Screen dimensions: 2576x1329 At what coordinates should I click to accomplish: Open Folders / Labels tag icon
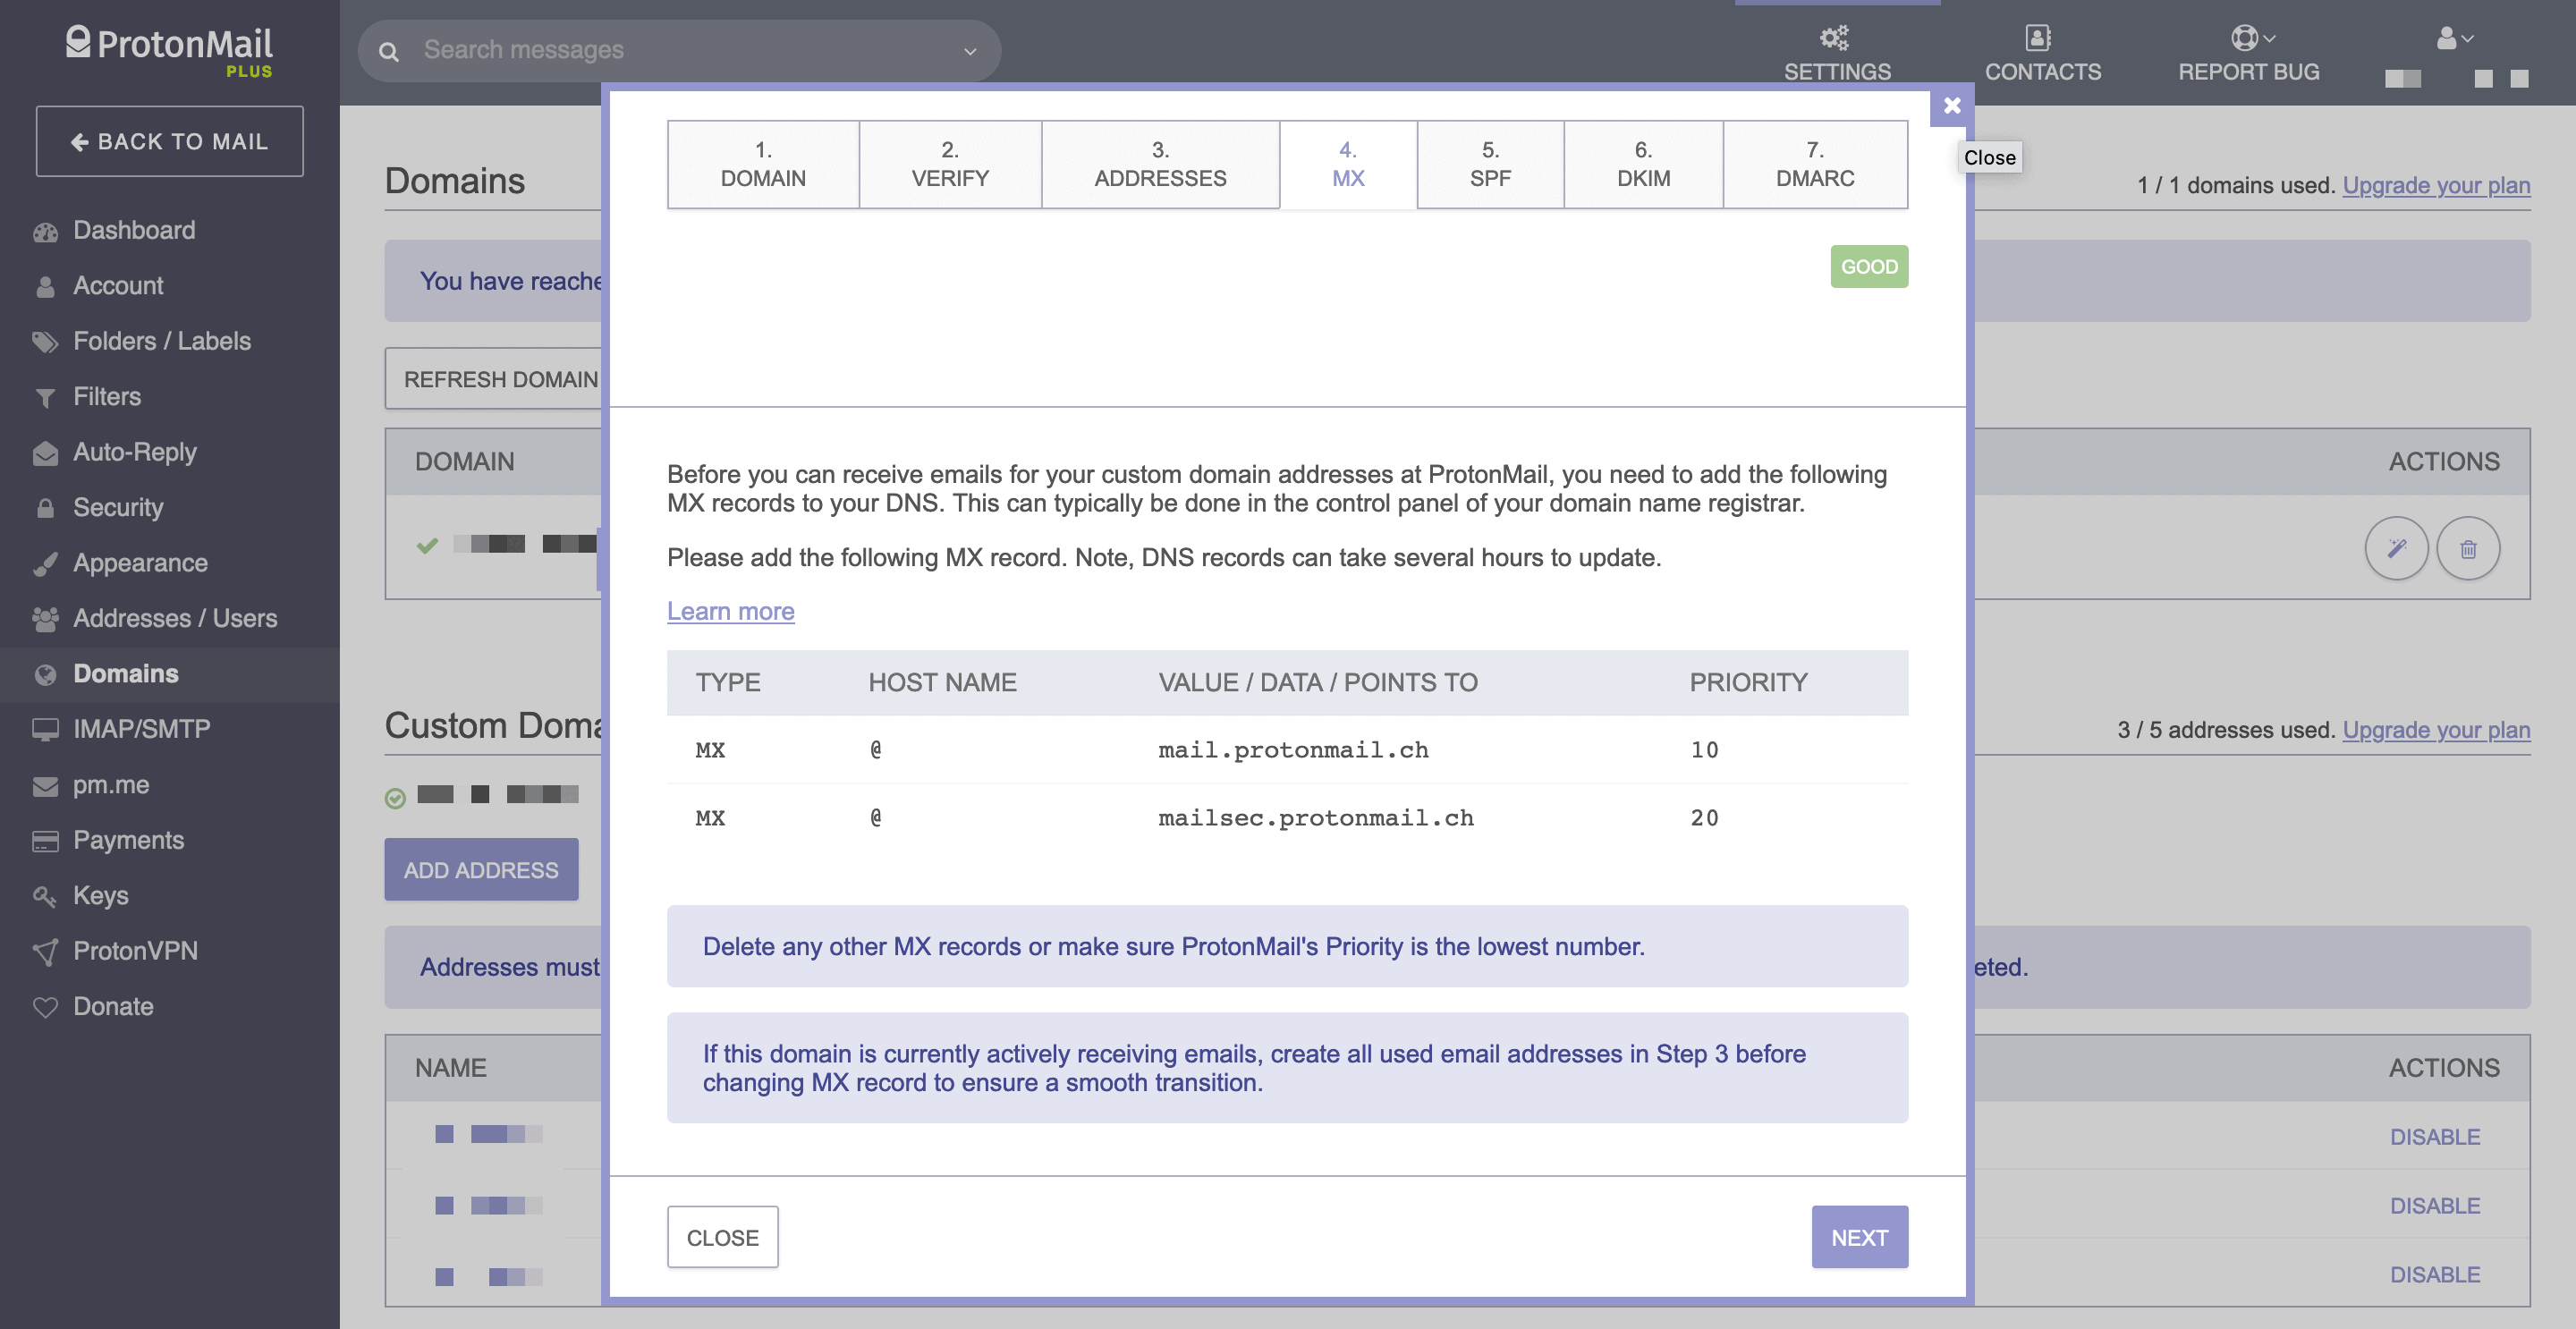(45, 342)
